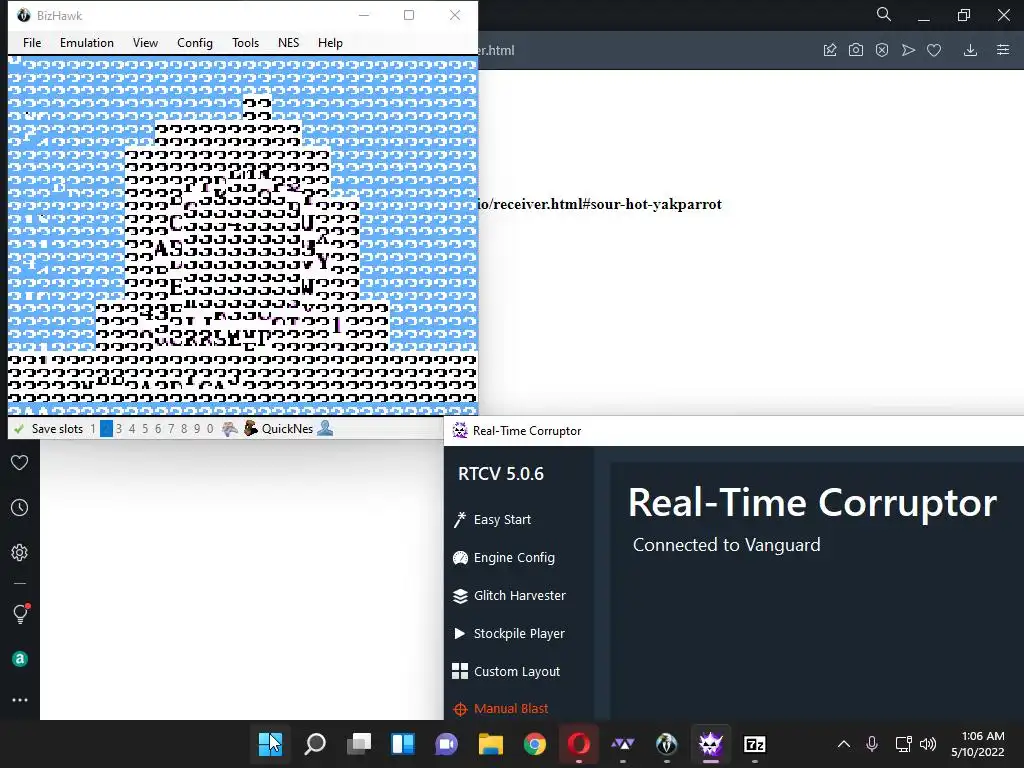1024x768 pixels.
Task: Trigger Manual Blast in RTCV
Action: 511,708
